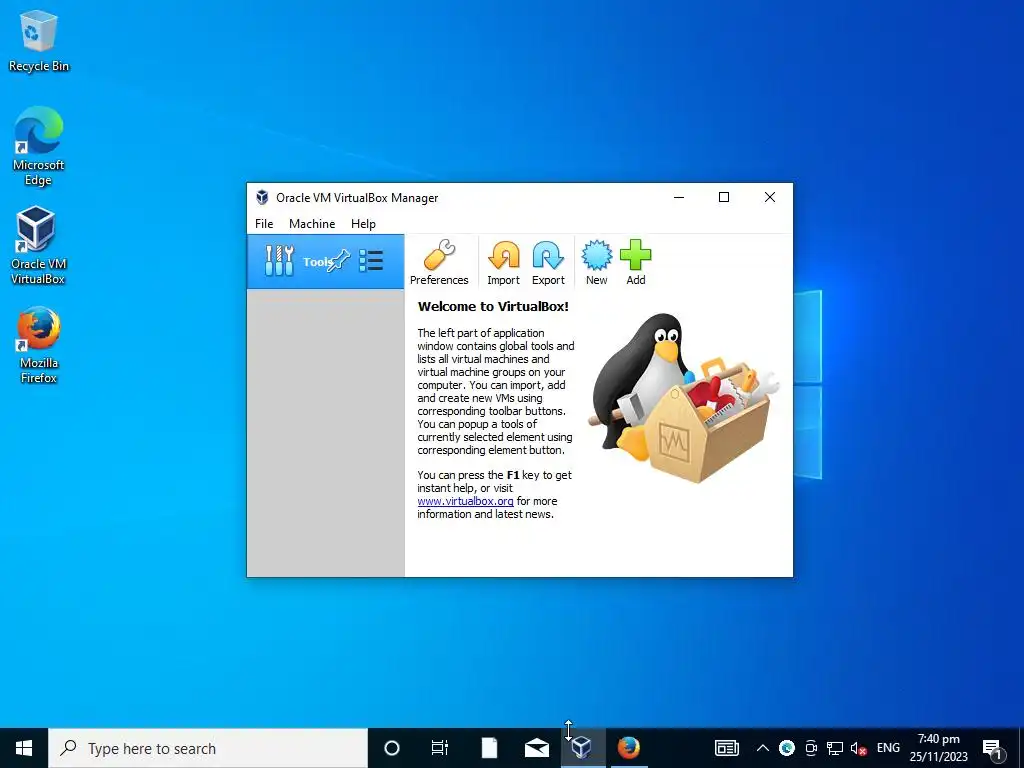
Task: Open network status tray icon
Action: [835, 748]
